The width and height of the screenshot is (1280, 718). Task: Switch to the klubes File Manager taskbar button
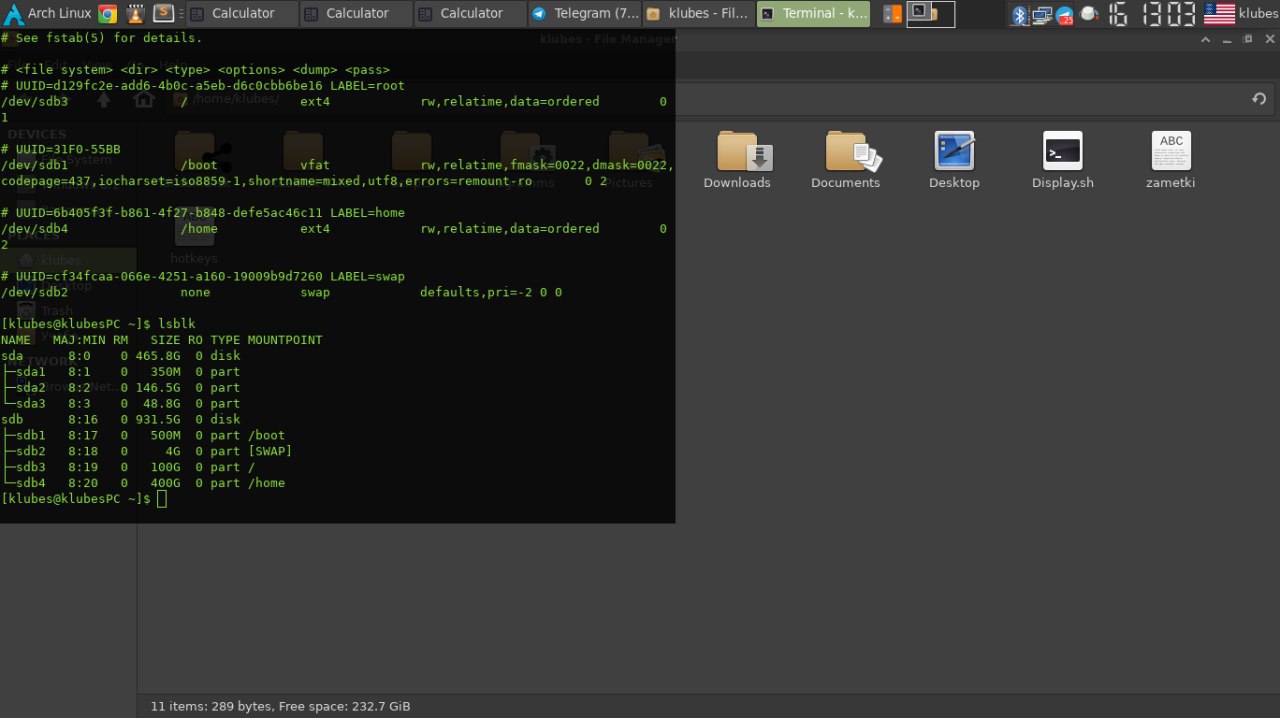coord(699,14)
